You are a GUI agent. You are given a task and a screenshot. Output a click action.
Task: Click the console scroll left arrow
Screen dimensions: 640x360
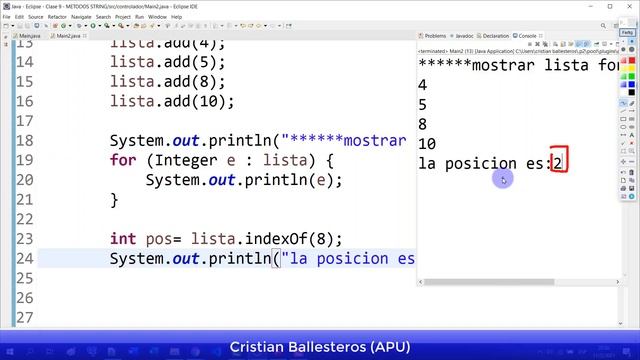pos(420,282)
